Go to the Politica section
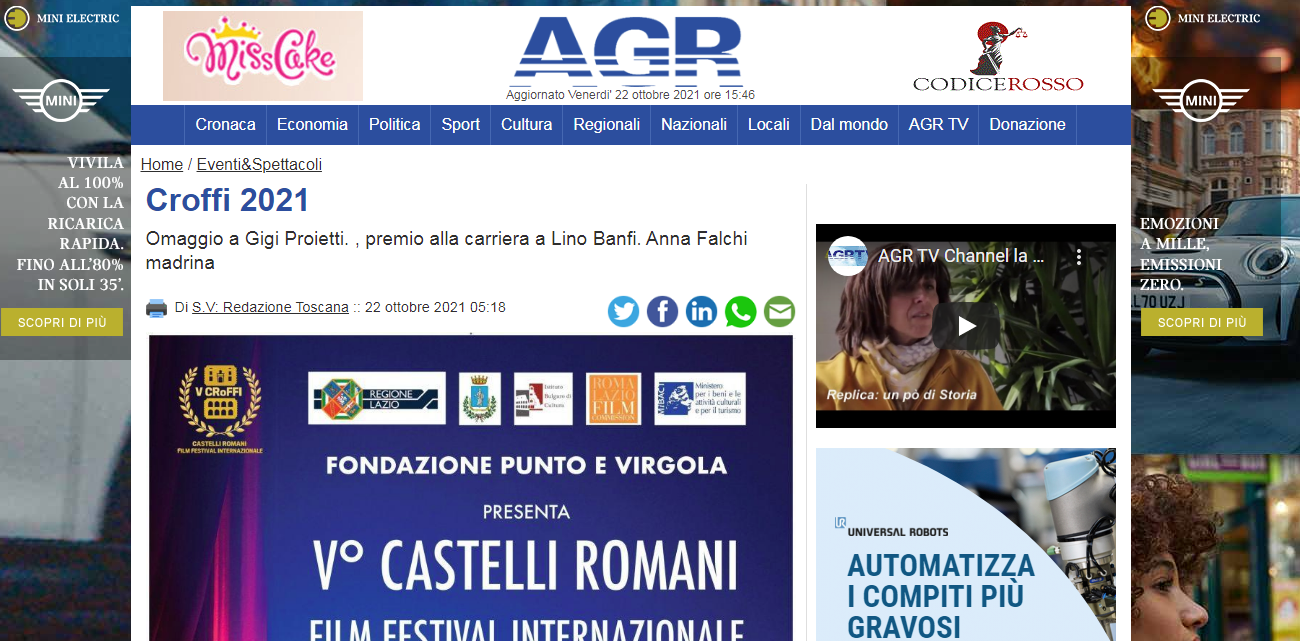1300x641 pixels. (394, 125)
